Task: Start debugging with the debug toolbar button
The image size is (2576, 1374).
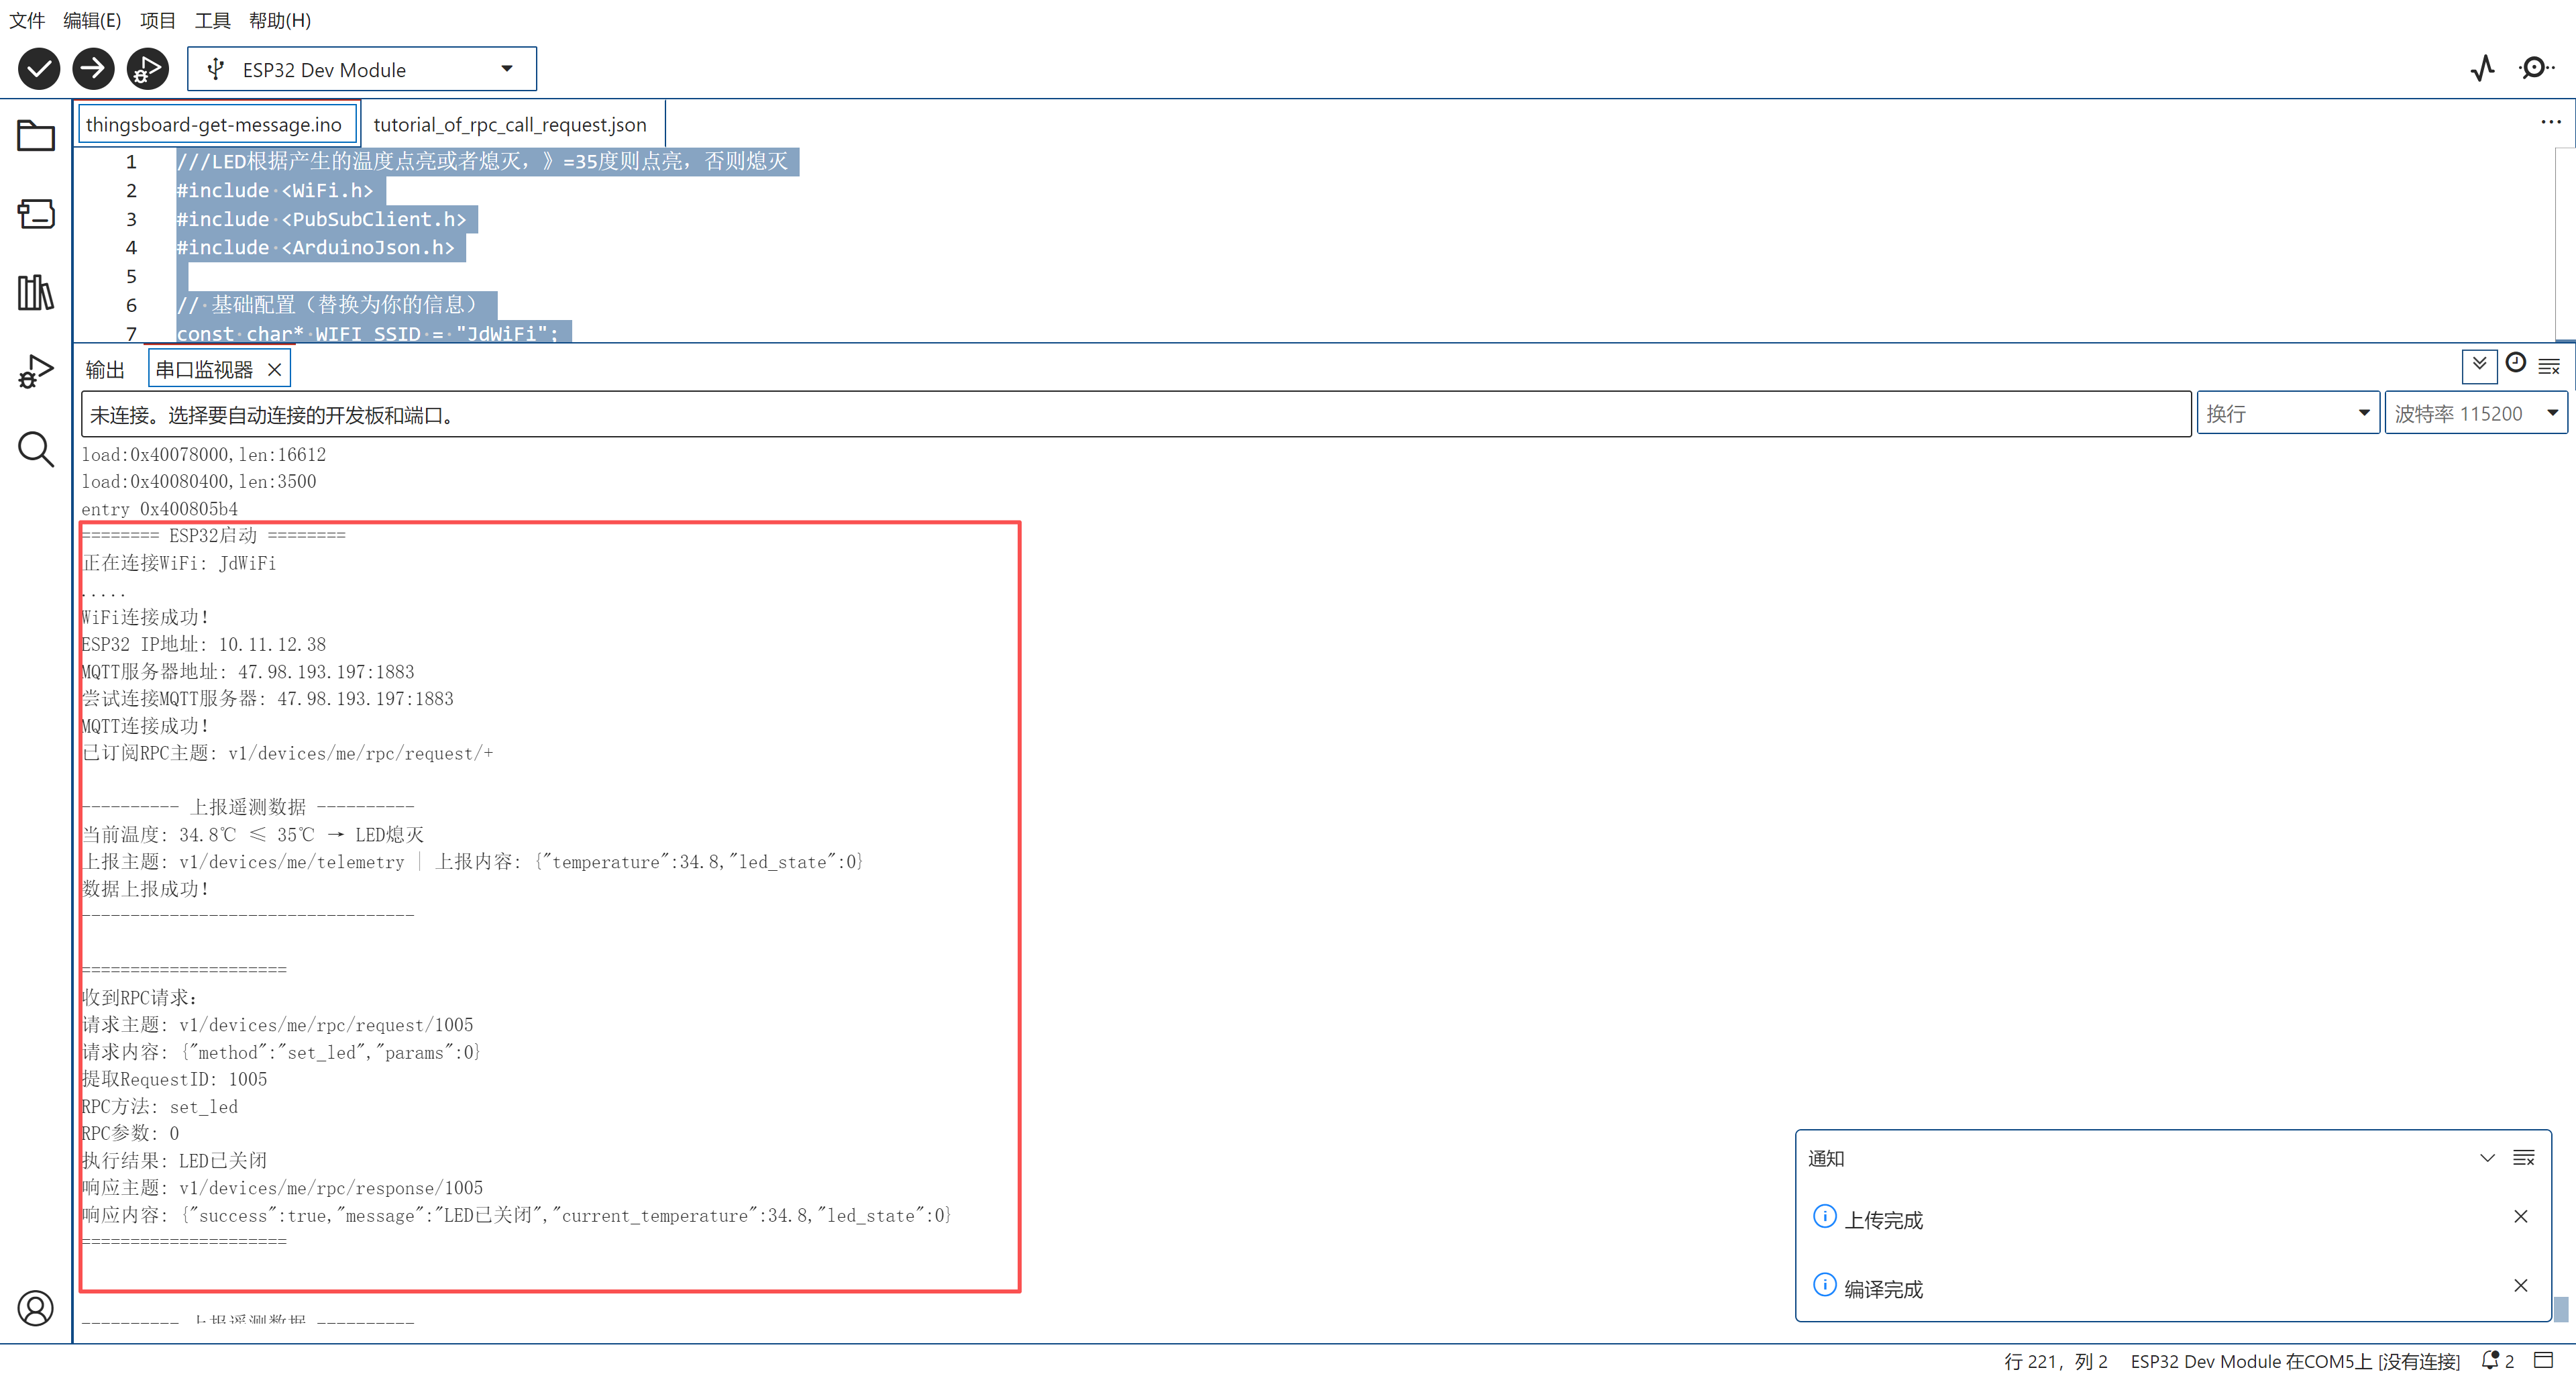Action: (147, 69)
